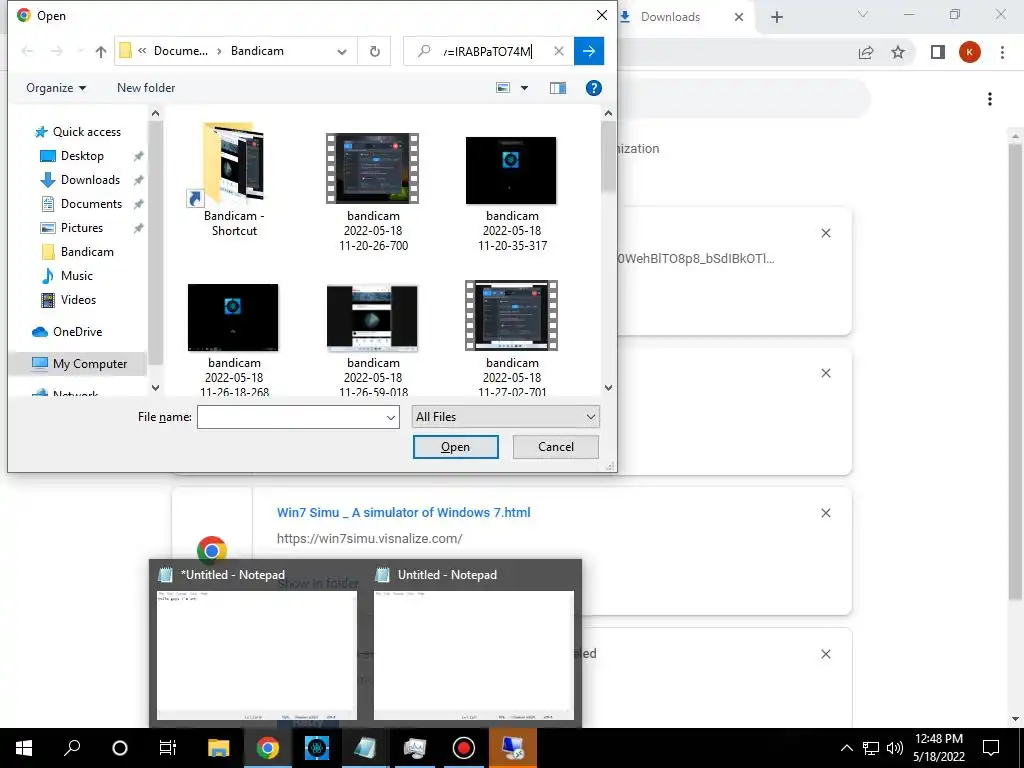The height and width of the screenshot is (768, 1024).
Task: Select the Bandicam - Shortcut folder
Action: [x=234, y=178]
